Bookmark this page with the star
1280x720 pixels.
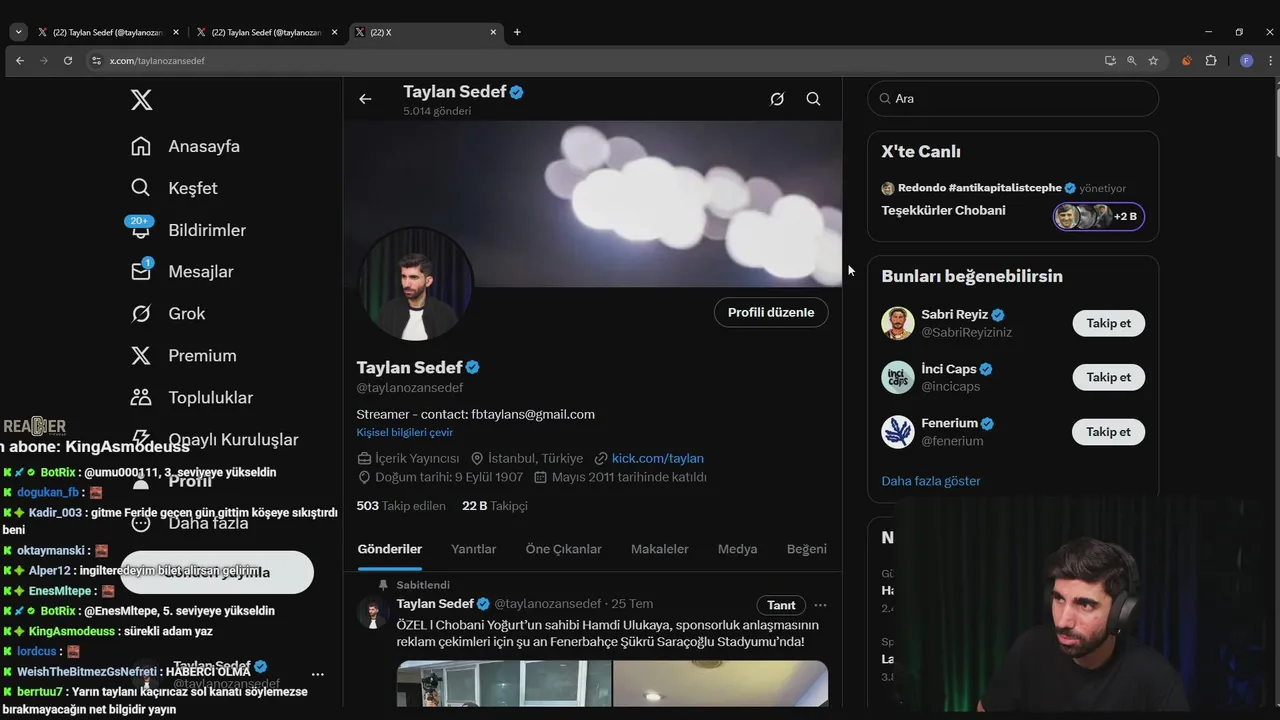tap(1153, 61)
